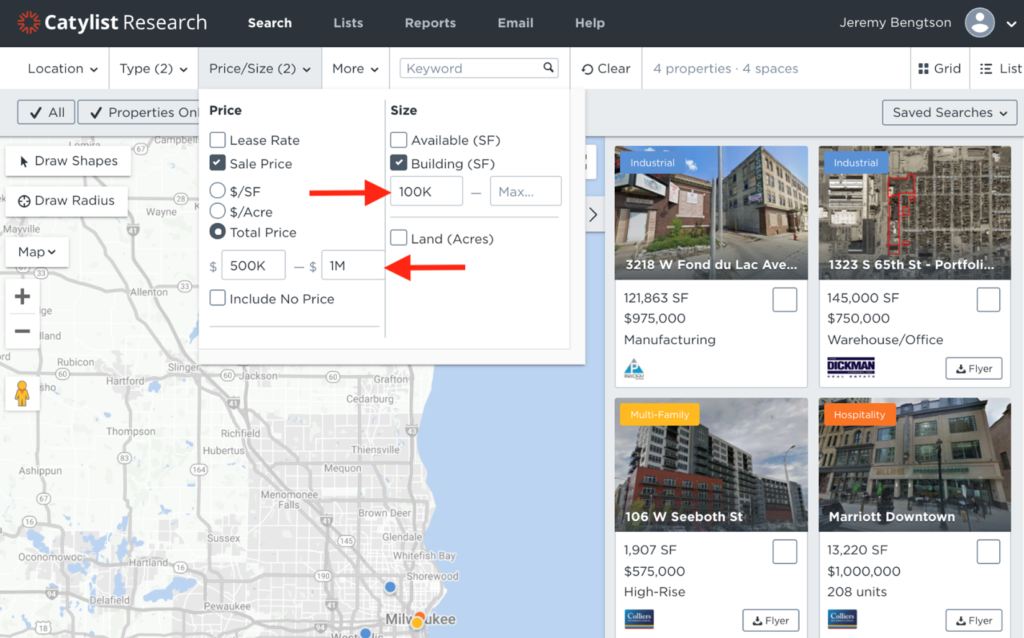Enable the Land (Acres) checkbox

click(x=398, y=238)
